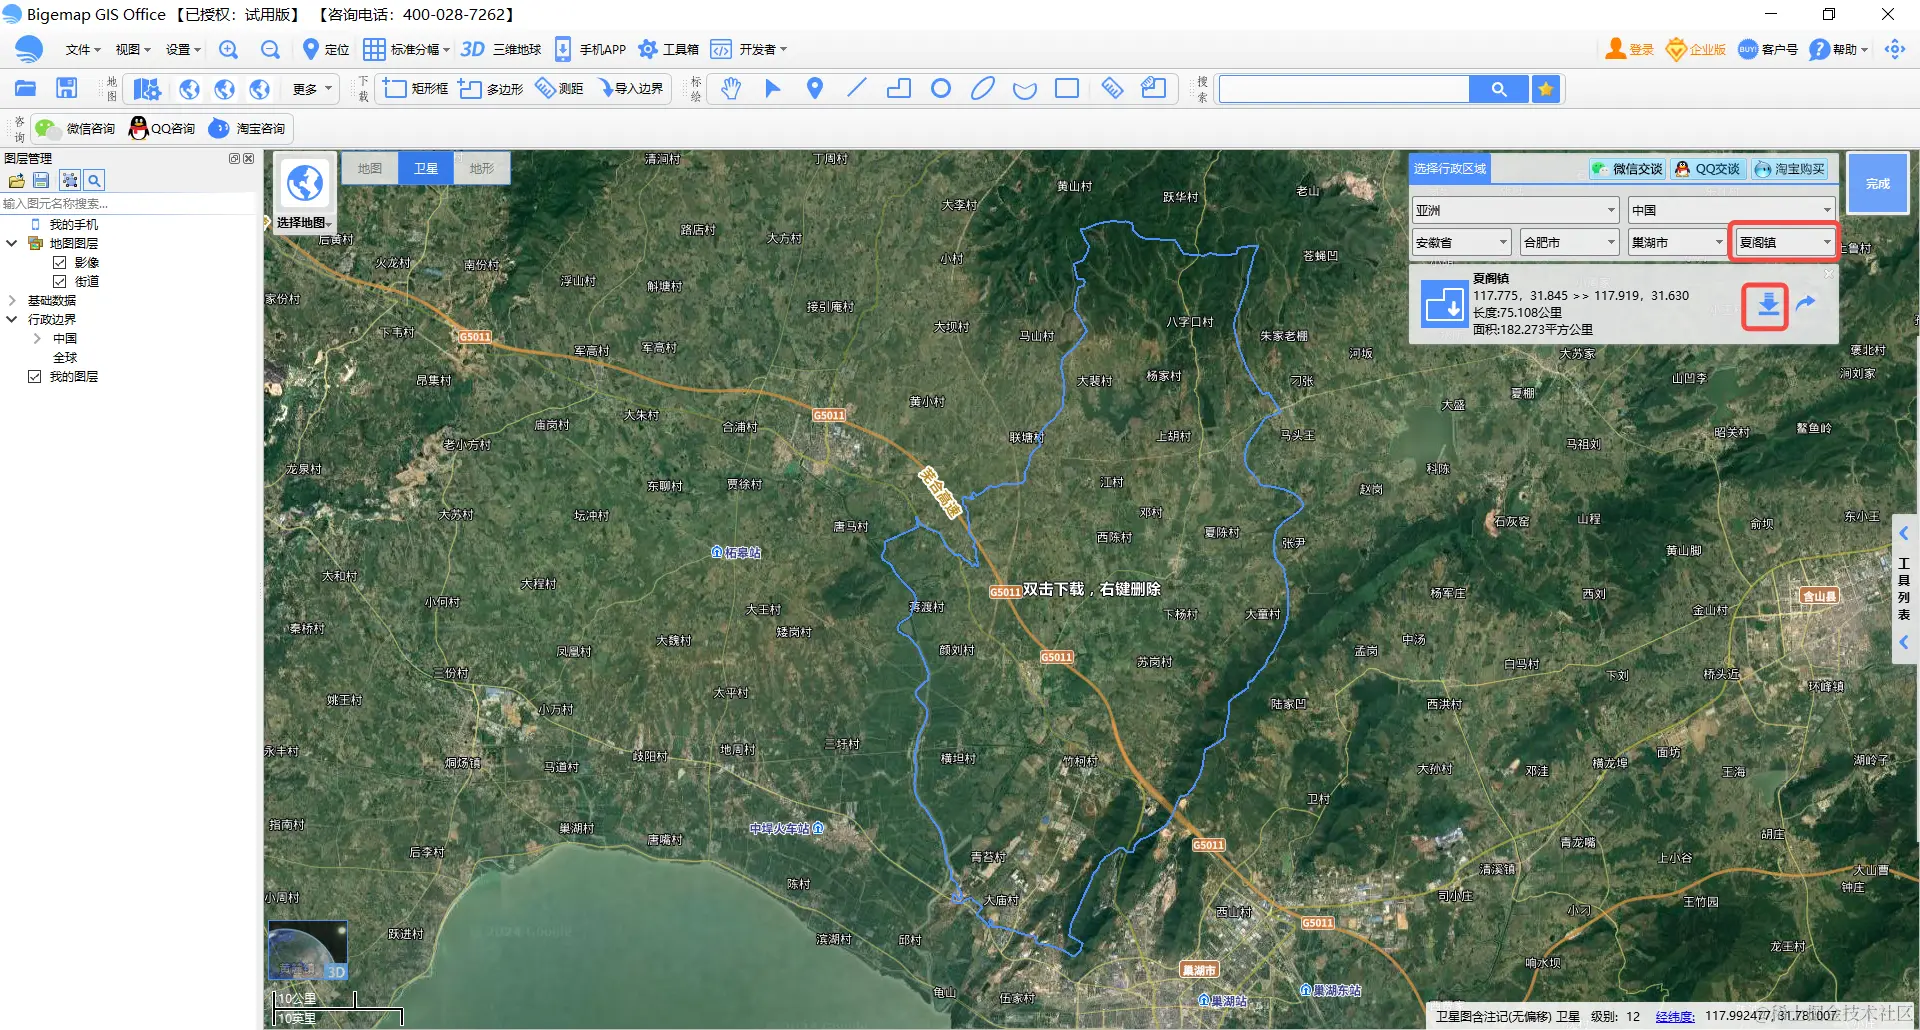The image size is (1920, 1030).
Task: Toggle the 我的图层 checkbox
Action: pyautogui.click(x=35, y=377)
